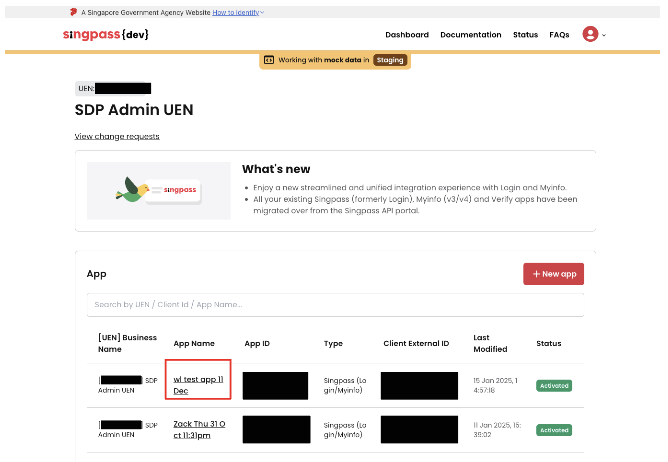Expand the chevron beside the profile avatar
This screenshot has width=668, height=462.
pyautogui.click(x=604, y=35)
